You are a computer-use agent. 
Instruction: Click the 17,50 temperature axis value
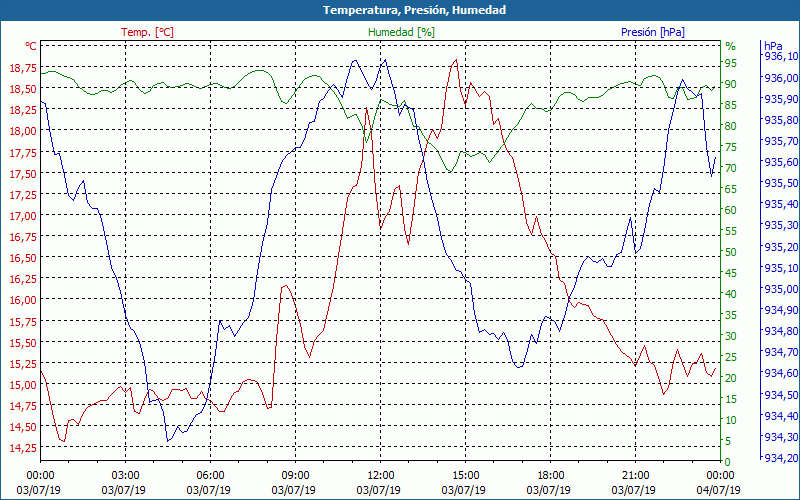pos(23,173)
